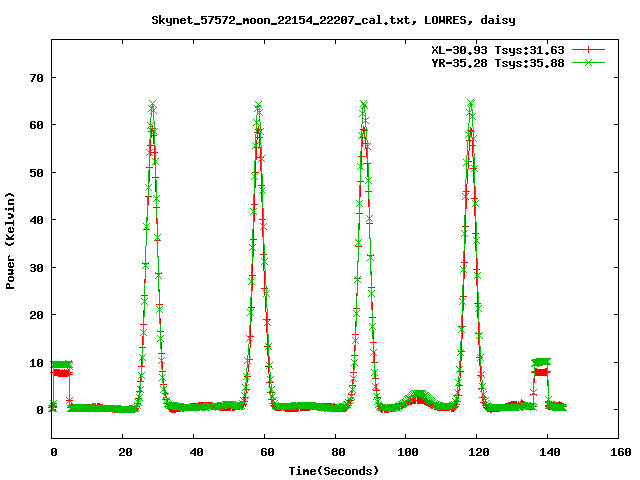The image size is (640, 480).
Task: Click the top of the fourth peak near 118 seconds
Action: tap(471, 103)
